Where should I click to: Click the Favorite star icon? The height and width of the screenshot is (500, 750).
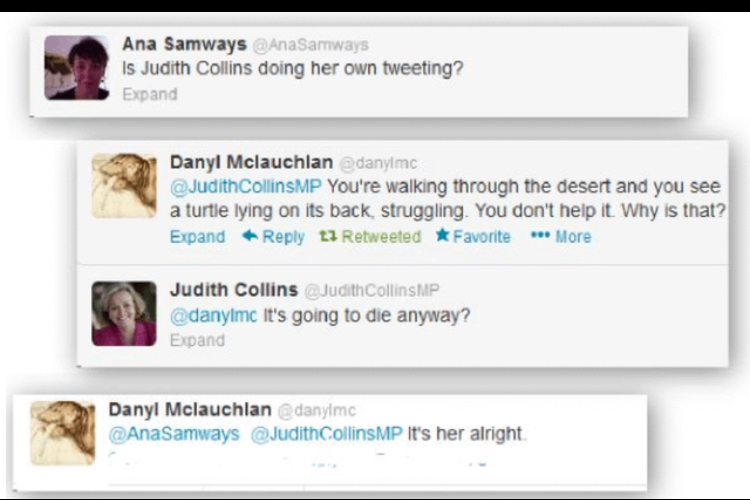click(x=442, y=235)
